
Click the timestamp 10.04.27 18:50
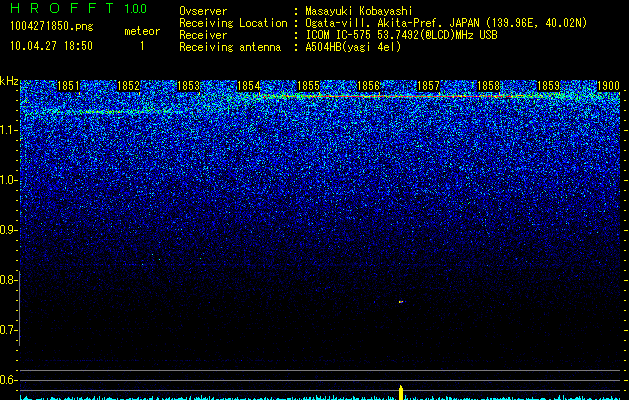coord(51,46)
